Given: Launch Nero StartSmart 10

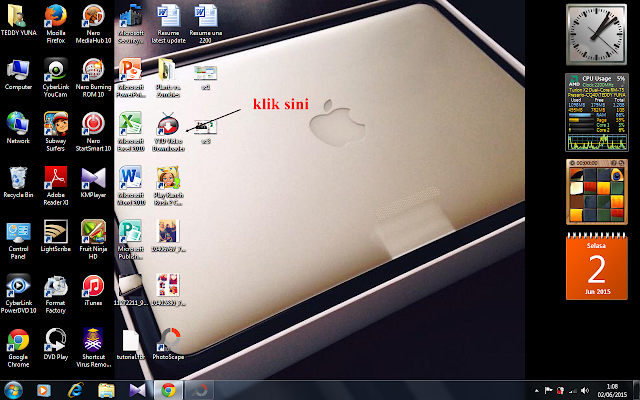Looking at the screenshot, I should point(93,131).
